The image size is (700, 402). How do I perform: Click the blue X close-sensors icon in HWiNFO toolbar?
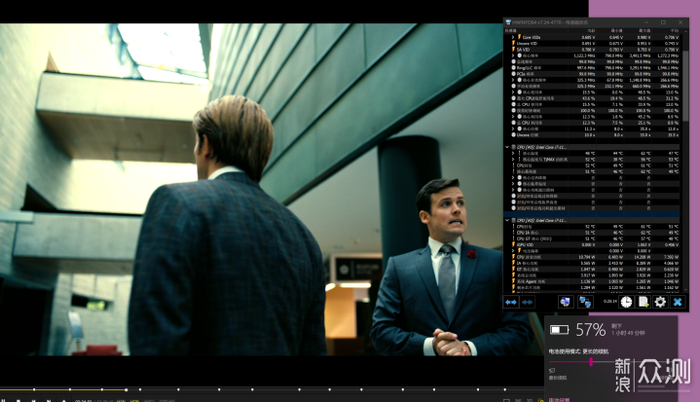point(677,302)
